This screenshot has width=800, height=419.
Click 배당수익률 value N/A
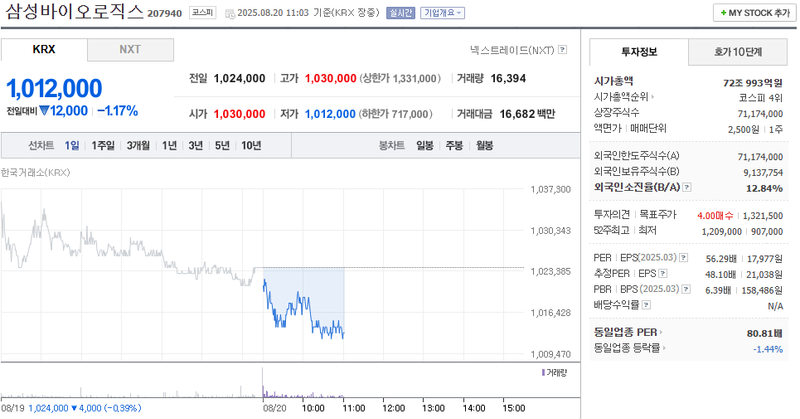(776, 306)
